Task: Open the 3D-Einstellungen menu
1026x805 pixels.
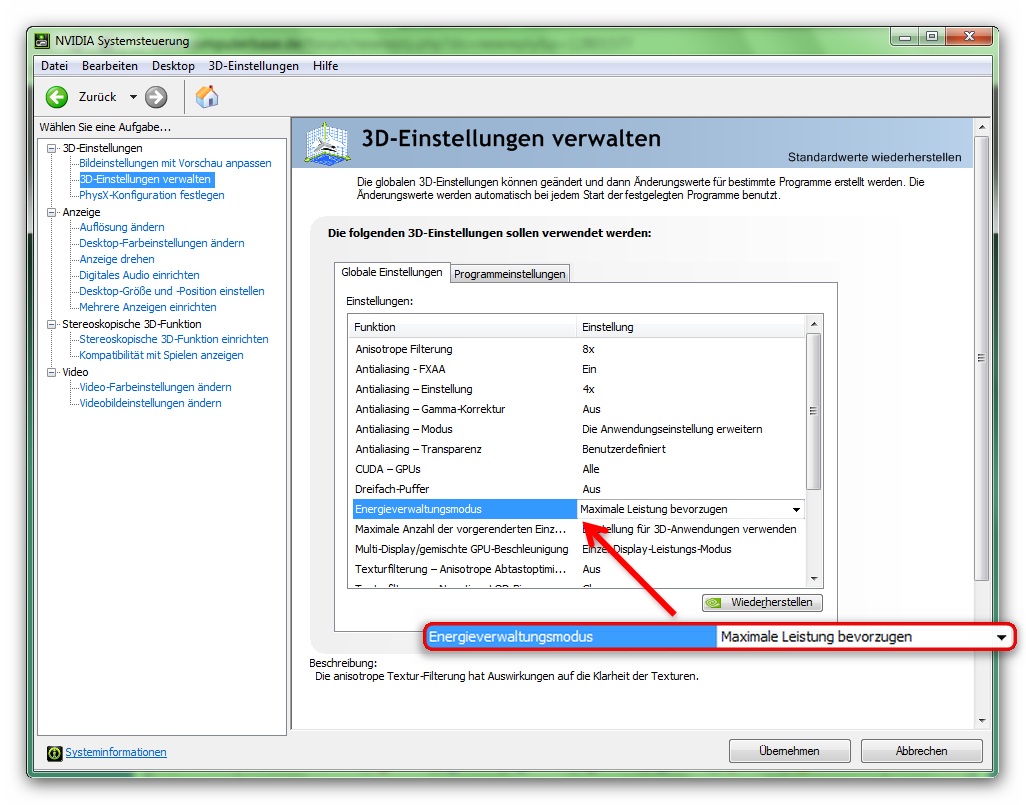Action: coord(254,66)
